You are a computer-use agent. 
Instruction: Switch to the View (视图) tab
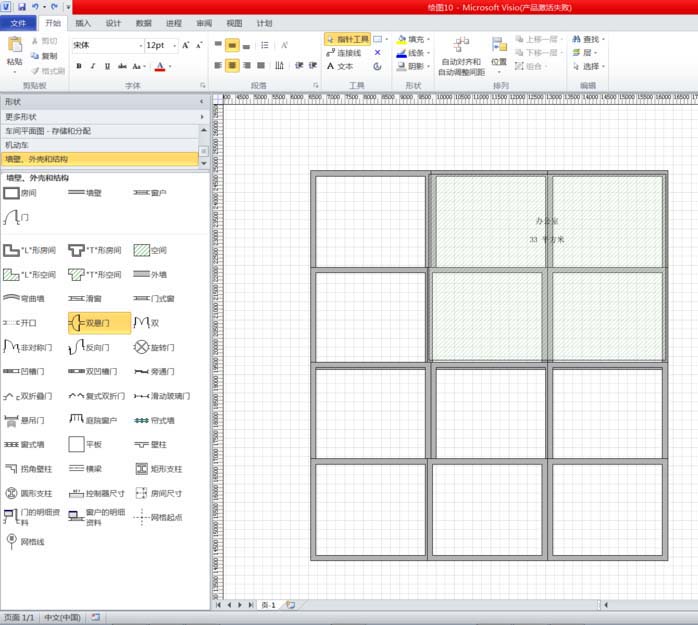coord(234,23)
